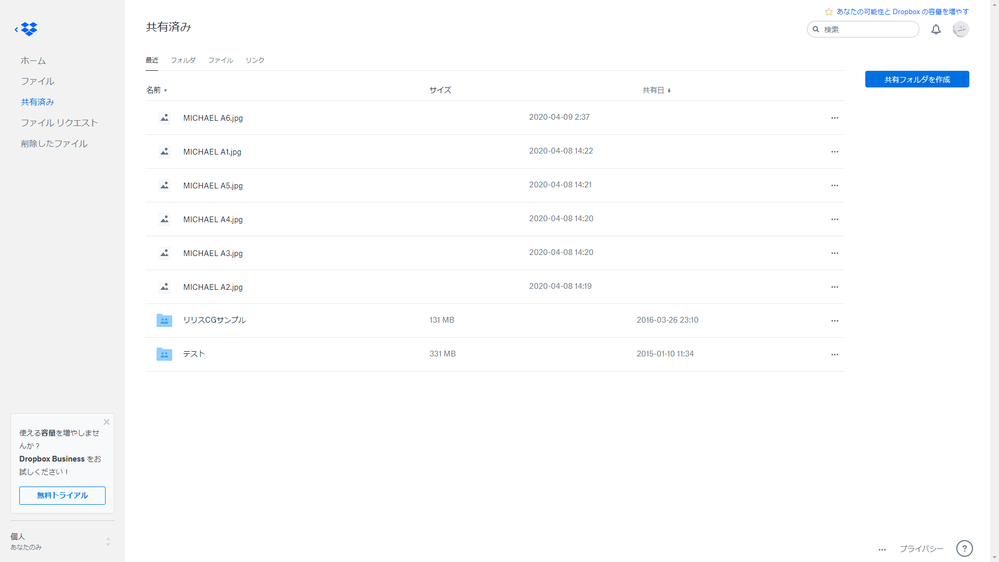Open the リリスCGサンプル folder name

tap(214, 320)
